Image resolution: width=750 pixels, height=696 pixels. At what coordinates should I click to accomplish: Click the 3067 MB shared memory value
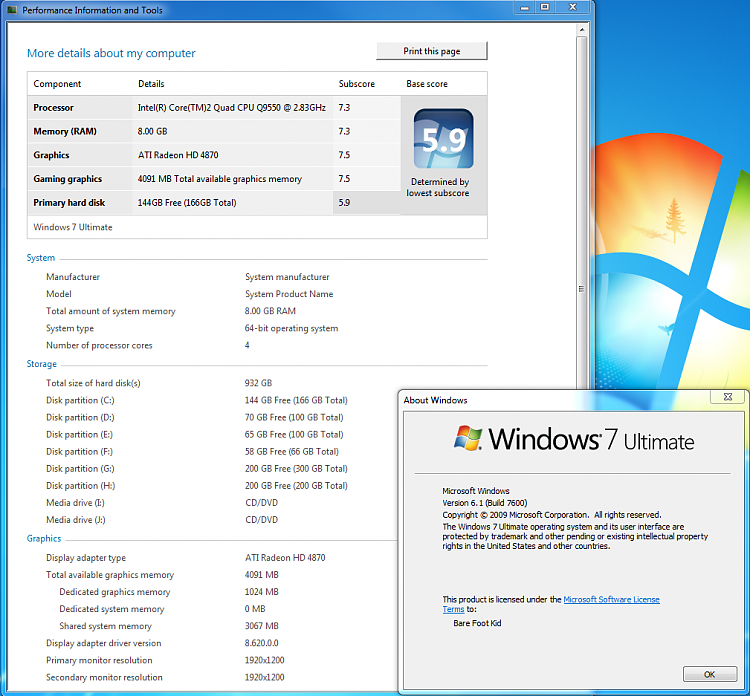click(x=262, y=626)
